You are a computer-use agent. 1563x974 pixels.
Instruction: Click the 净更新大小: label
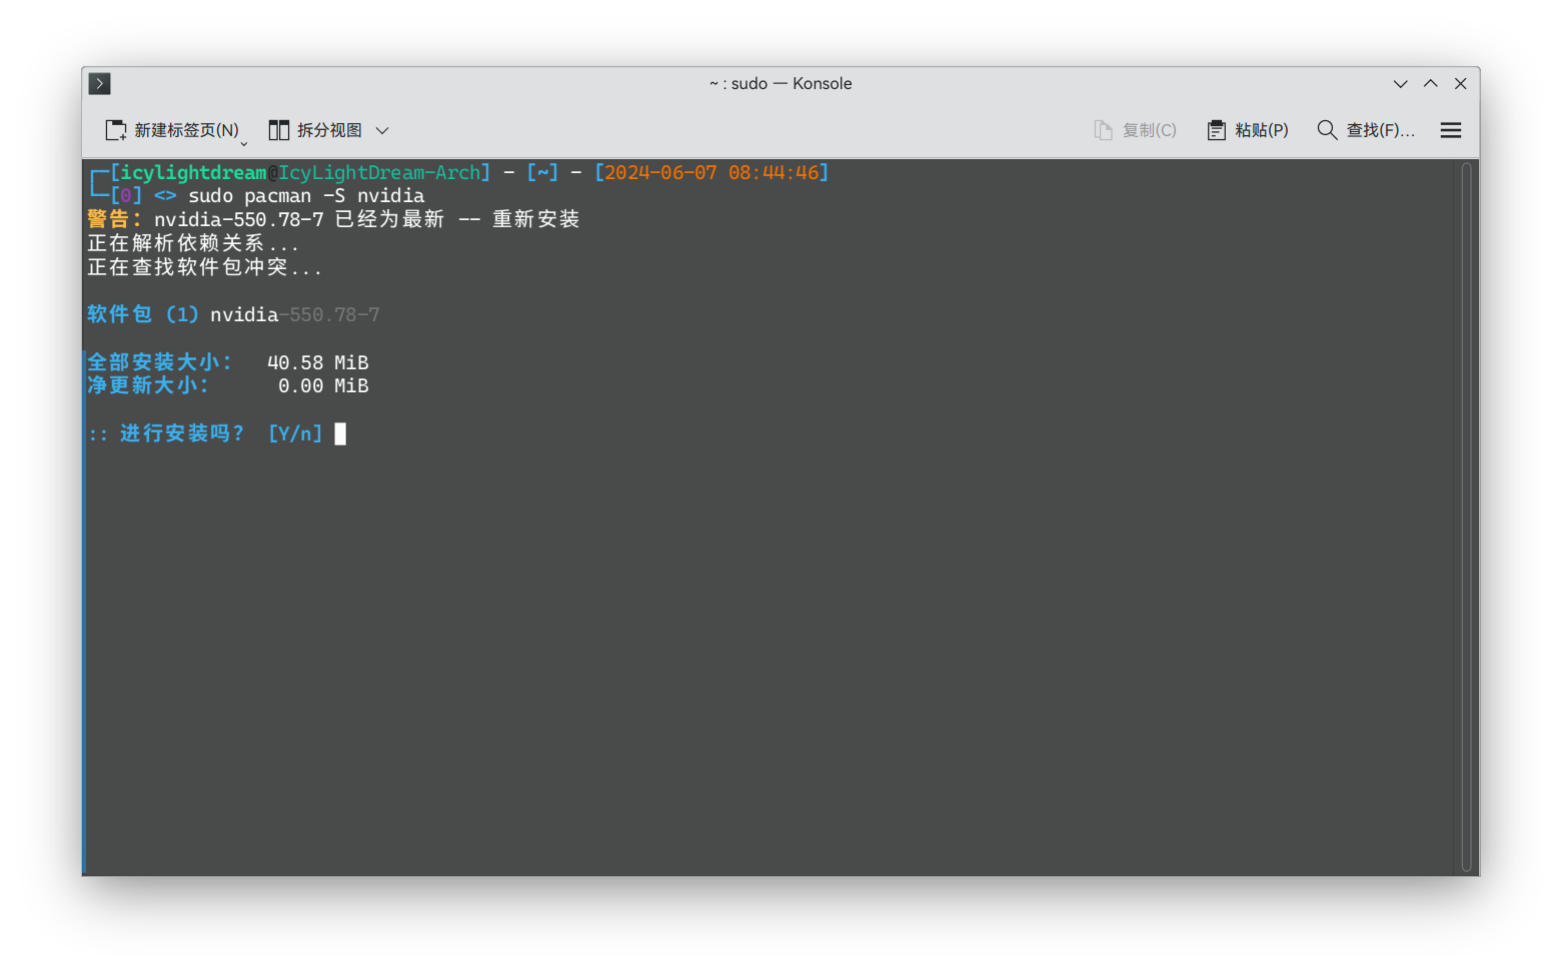coord(148,385)
